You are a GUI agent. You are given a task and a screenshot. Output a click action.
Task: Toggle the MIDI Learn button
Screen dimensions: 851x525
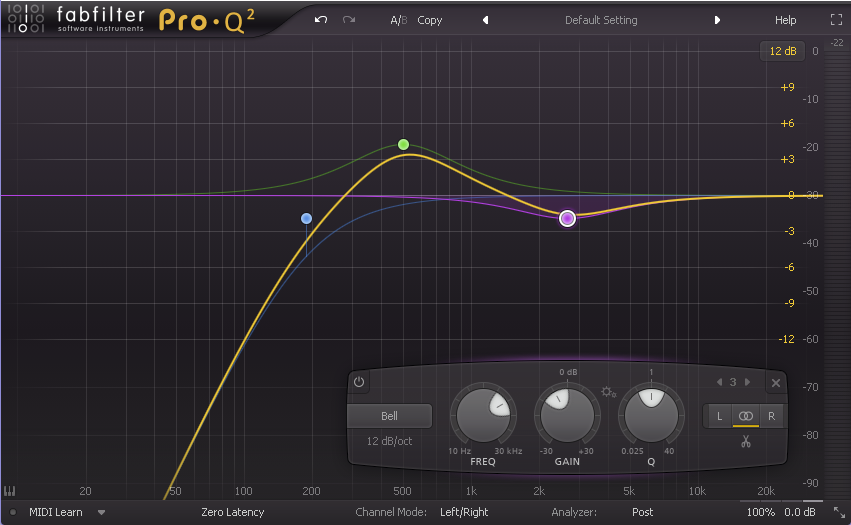click(x=55, y=512)
